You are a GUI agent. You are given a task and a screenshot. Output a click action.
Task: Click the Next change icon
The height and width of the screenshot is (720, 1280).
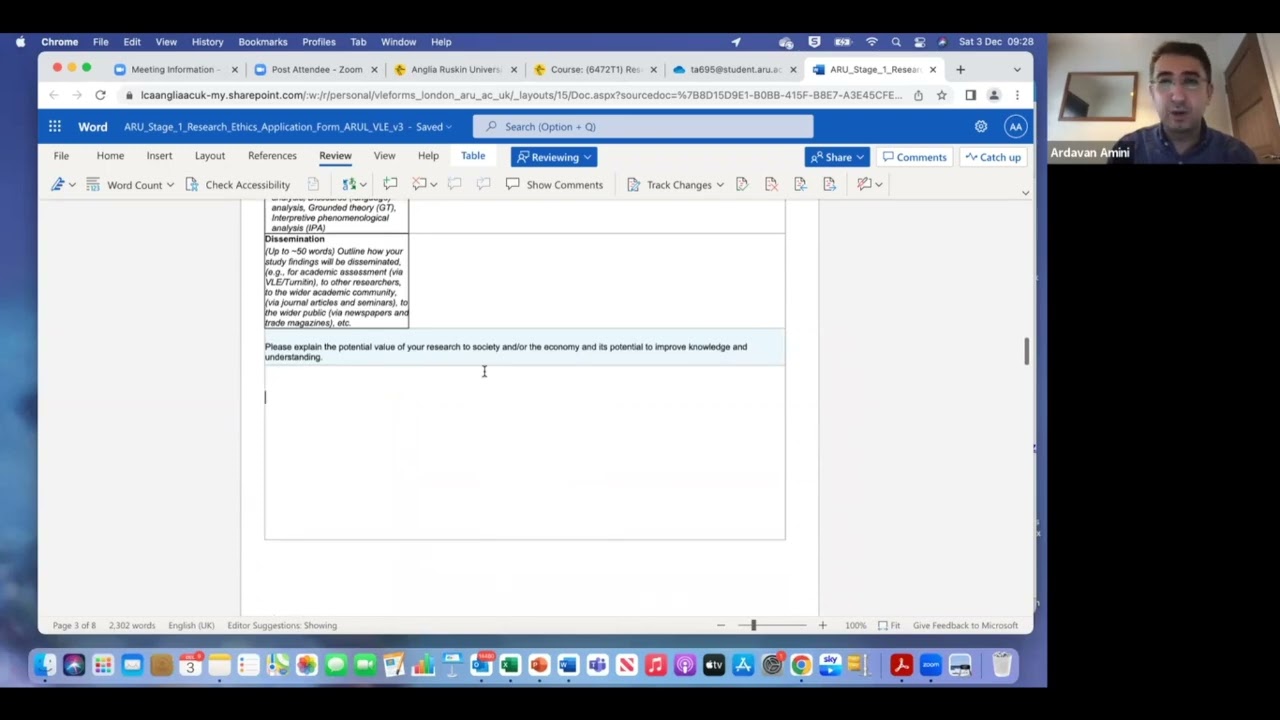coord(829,184)
